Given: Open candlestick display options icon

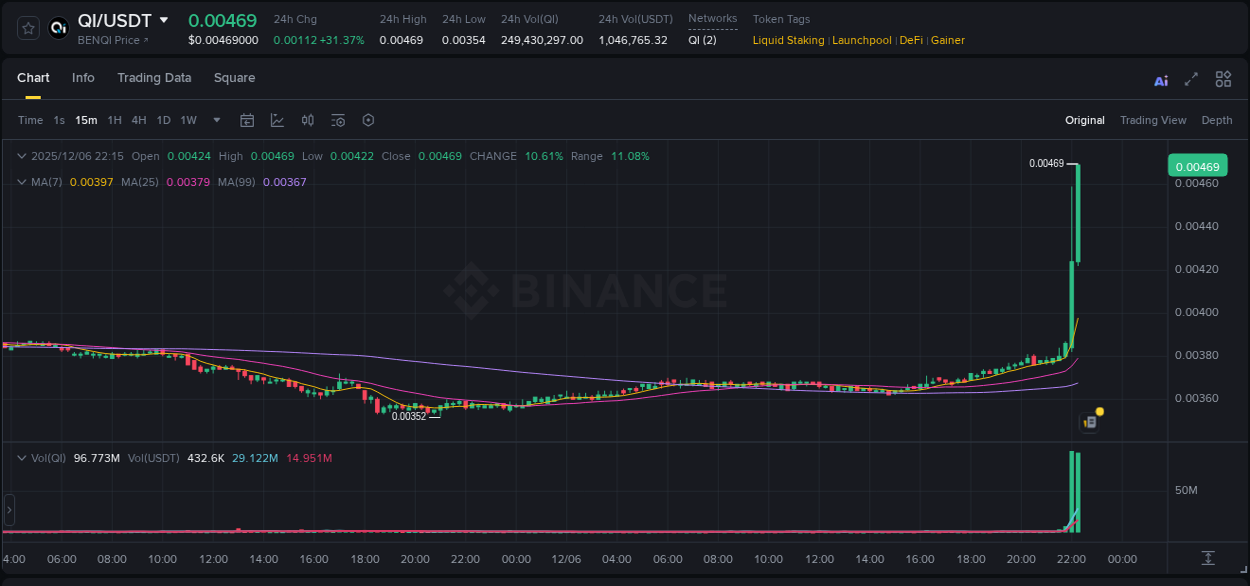Looking at the screenshot, I should [307, 120].
